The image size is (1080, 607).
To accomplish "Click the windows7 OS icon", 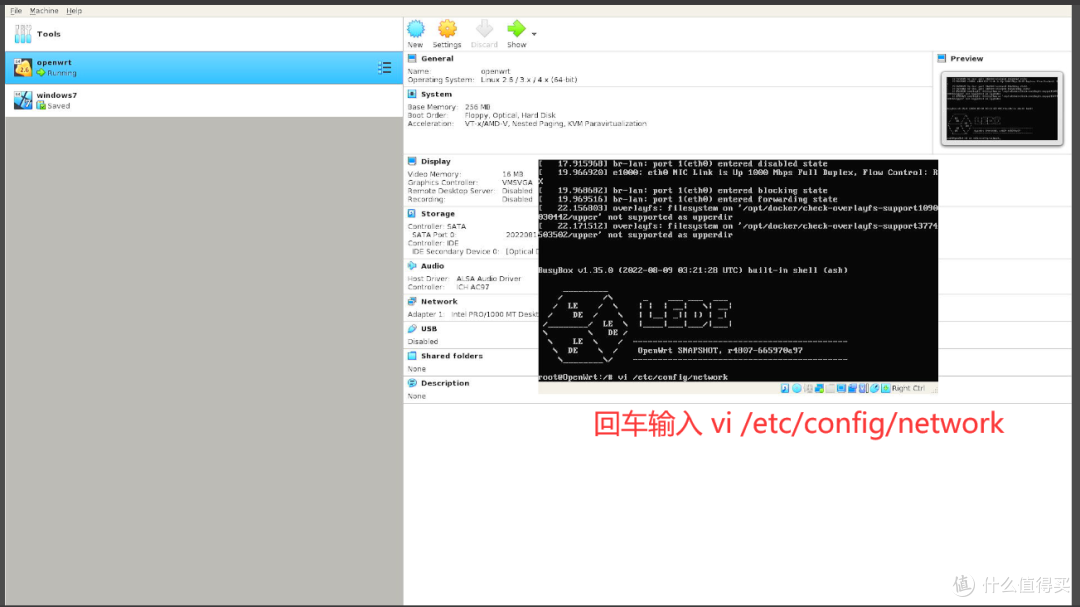I will click(23, 101).
